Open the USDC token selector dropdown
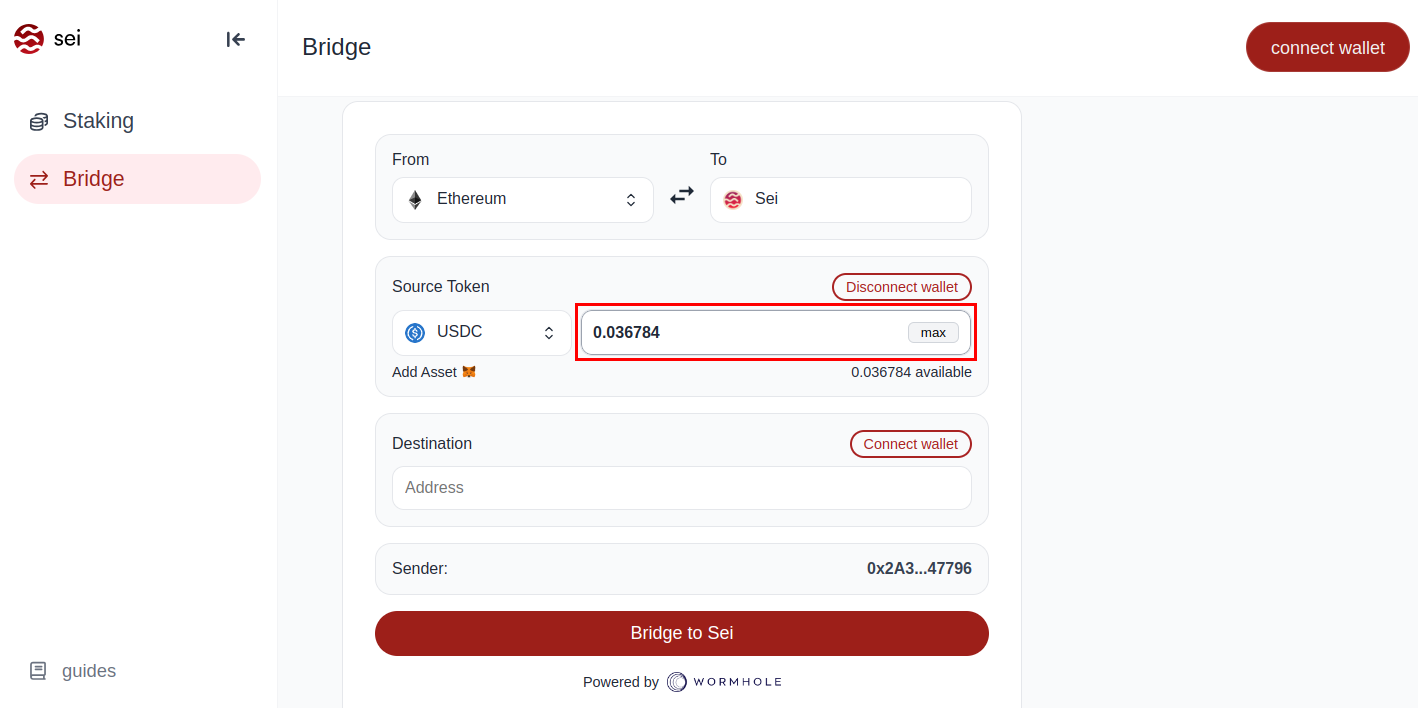 (x=482, y=333)
